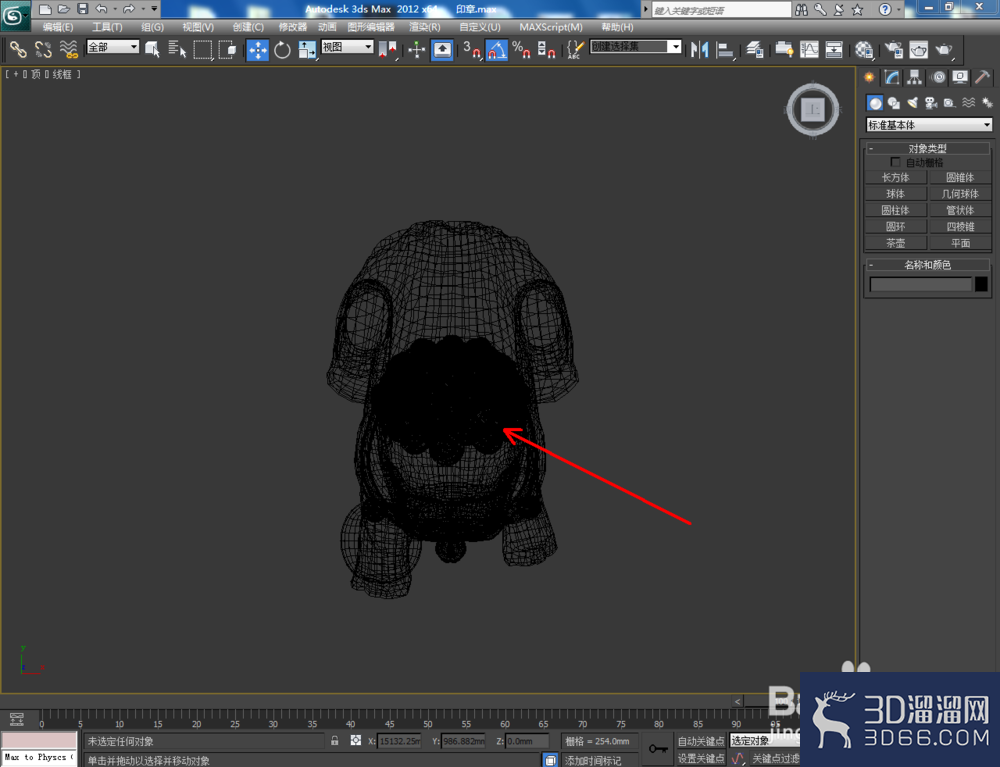Screen dimensions: 1000x767
Task: Choose the Select Object arrow tool
Action: [x=152, y=49]
